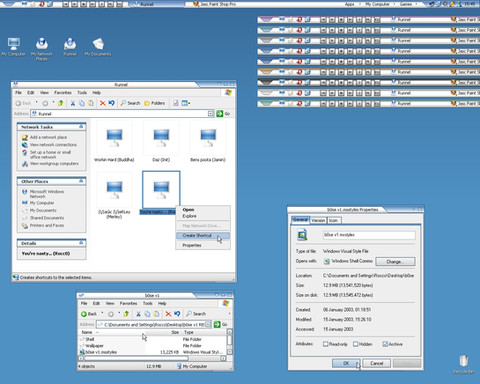Open the Recycle Bin icon

pyautogui.click(x=464, y=364)
